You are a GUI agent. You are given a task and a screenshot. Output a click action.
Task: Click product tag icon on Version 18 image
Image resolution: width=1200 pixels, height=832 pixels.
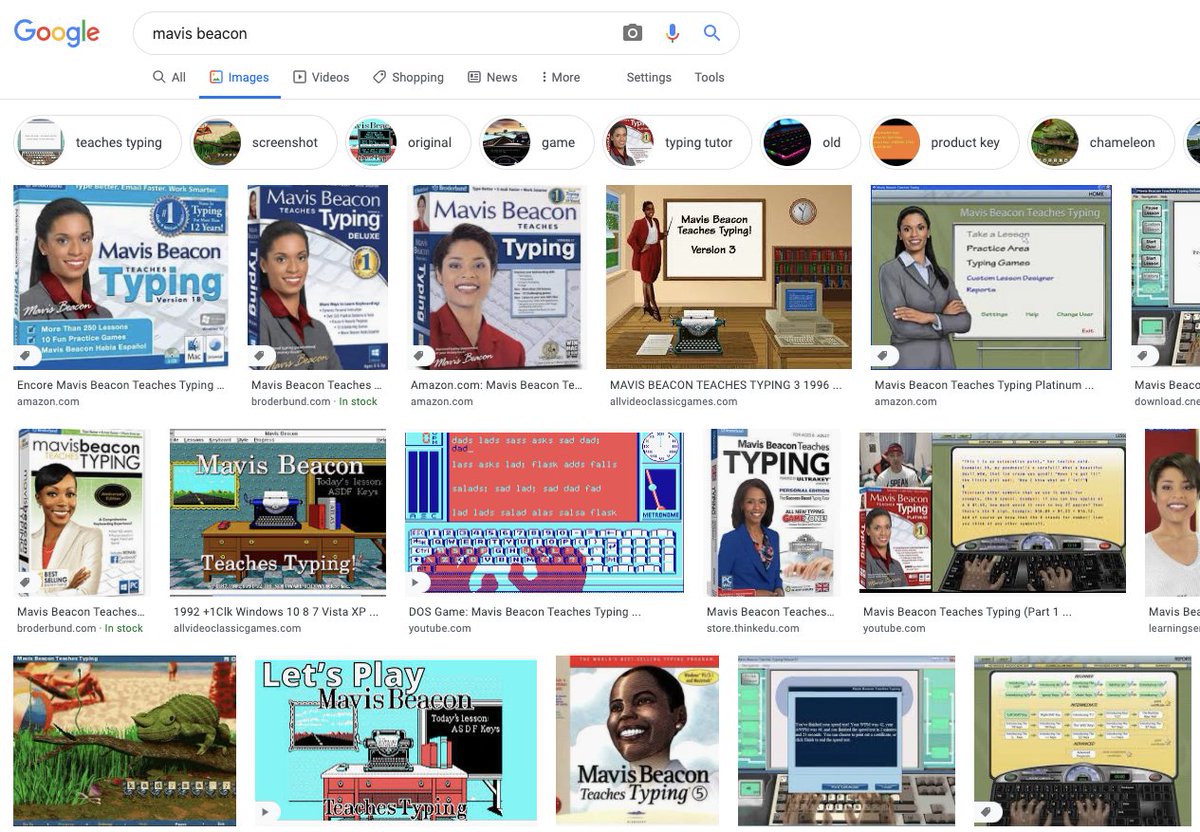(27, 355)
